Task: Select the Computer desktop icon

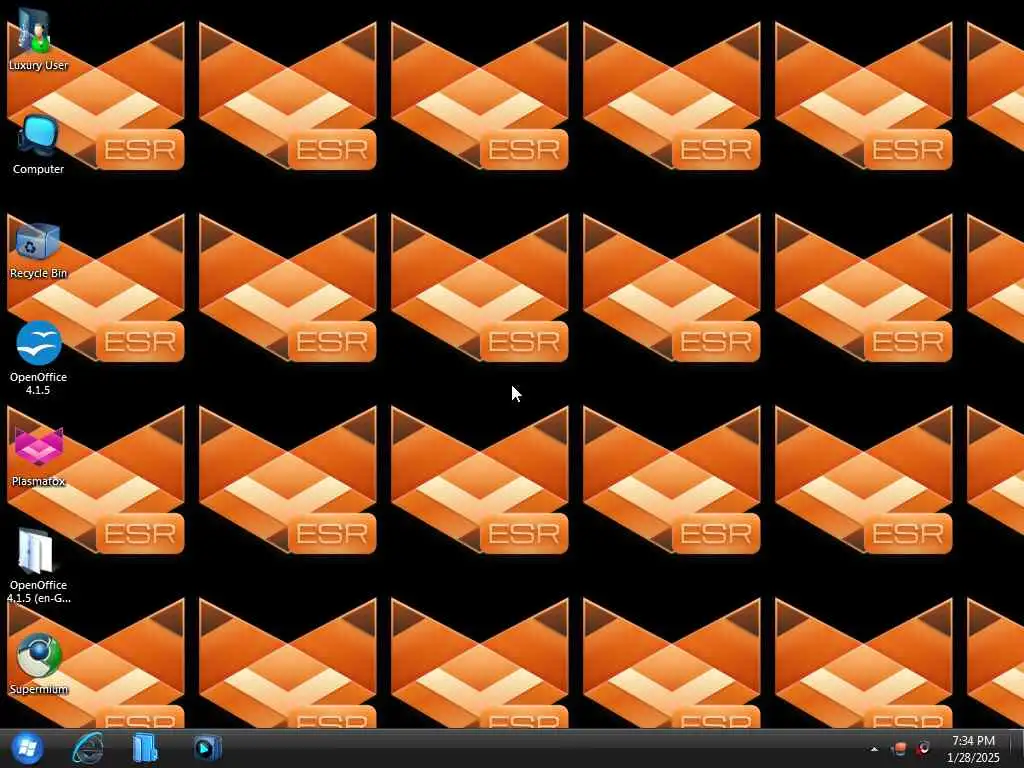Action: pos(38,144)
